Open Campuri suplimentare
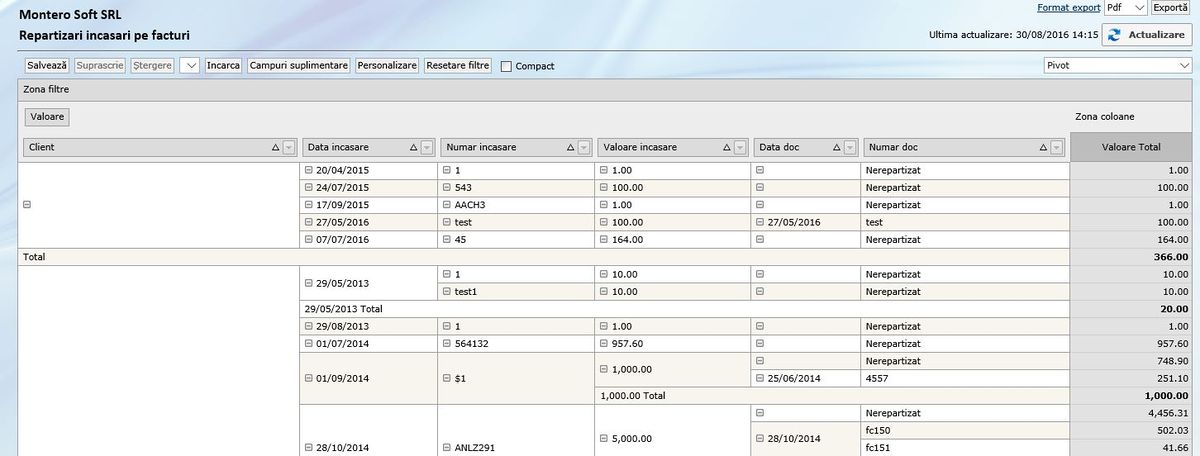 tap(299, 65)
